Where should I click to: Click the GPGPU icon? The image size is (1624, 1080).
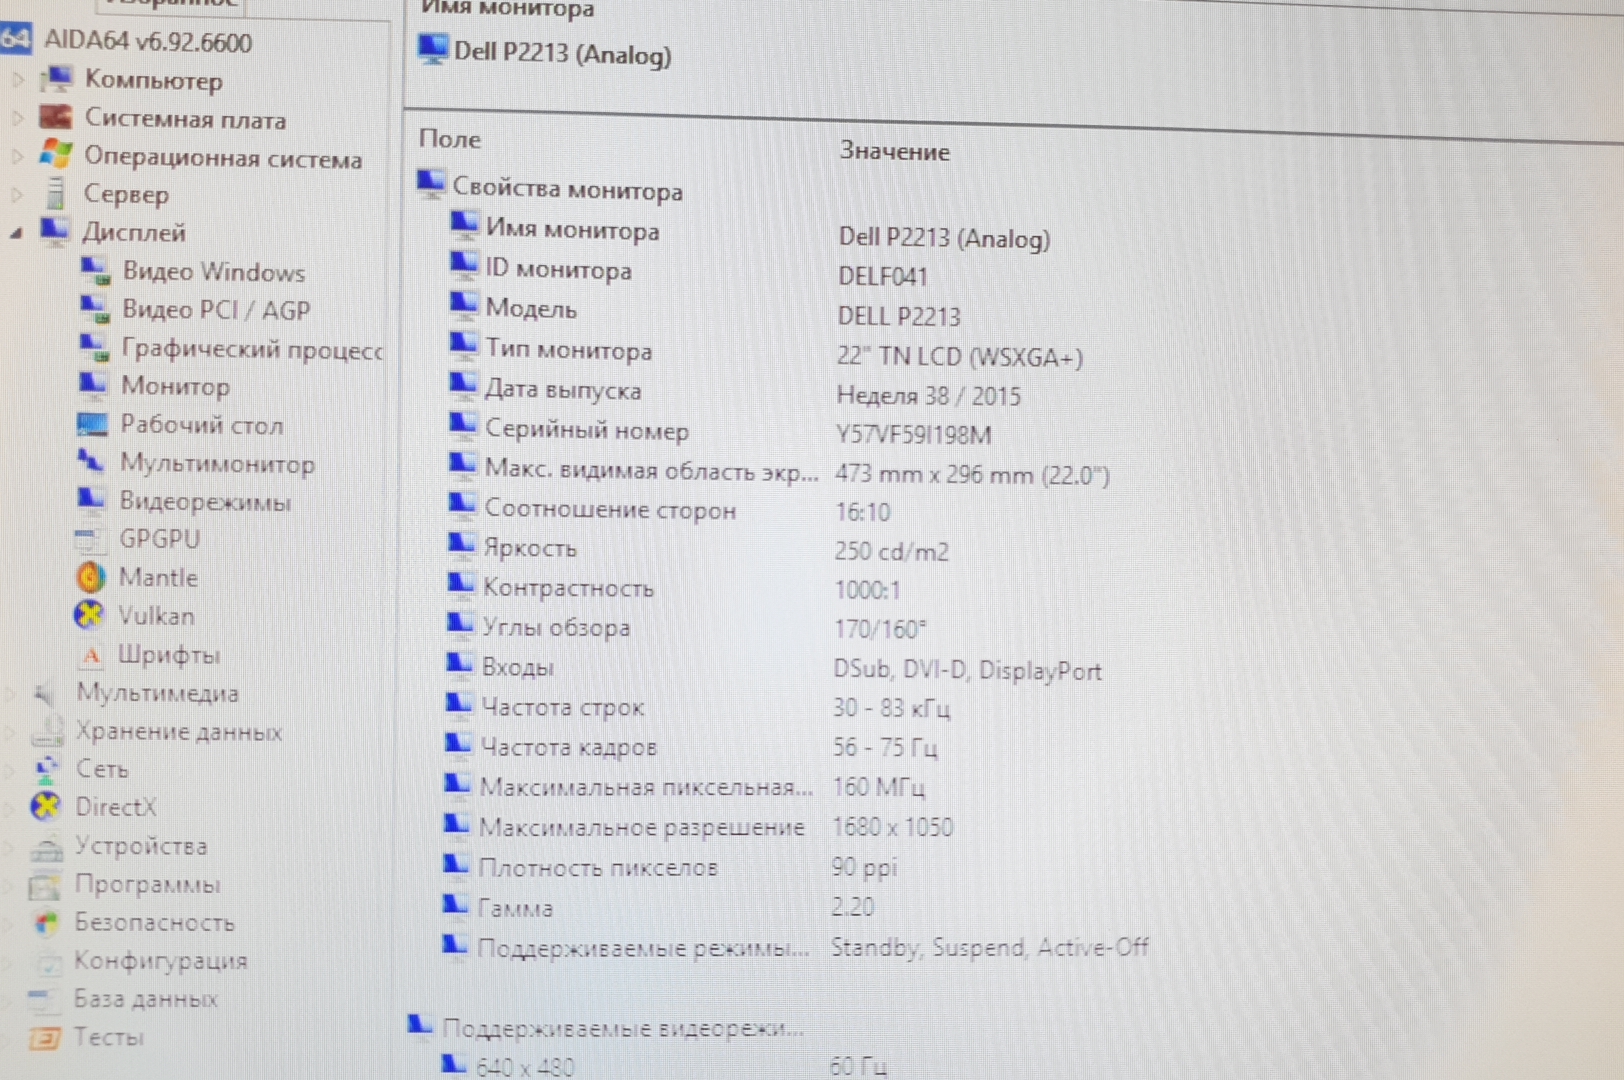[90, 539]
